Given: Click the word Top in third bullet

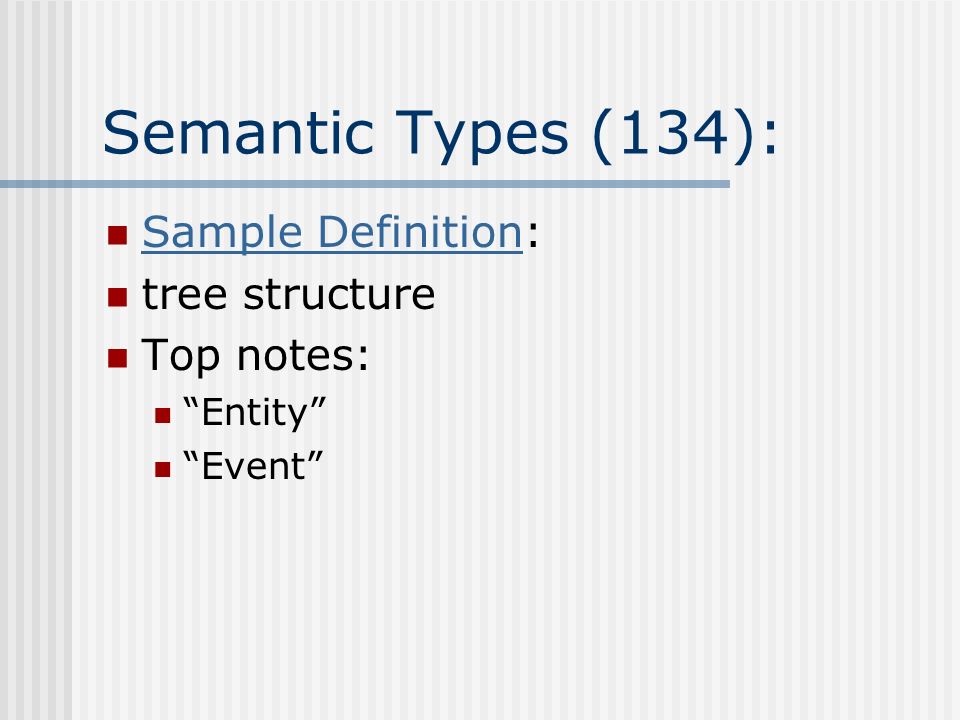Looking at the screenshot, I should click(x=180, y=356).
